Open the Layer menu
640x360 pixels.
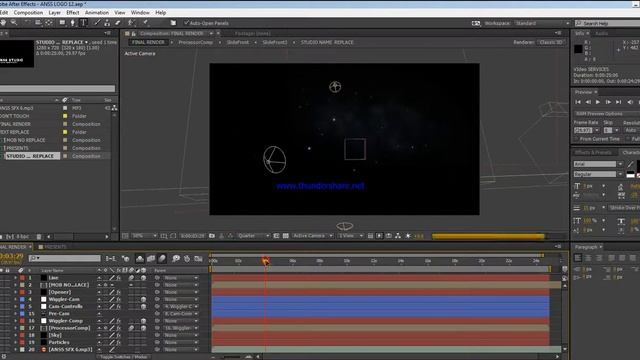coord(54,13)
